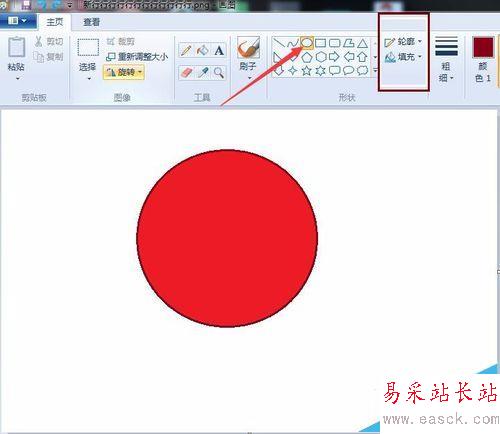Pick the Left arrow shape
Image resolution: width=500 pixels, height=434 pixels.
tap(349, 57)
